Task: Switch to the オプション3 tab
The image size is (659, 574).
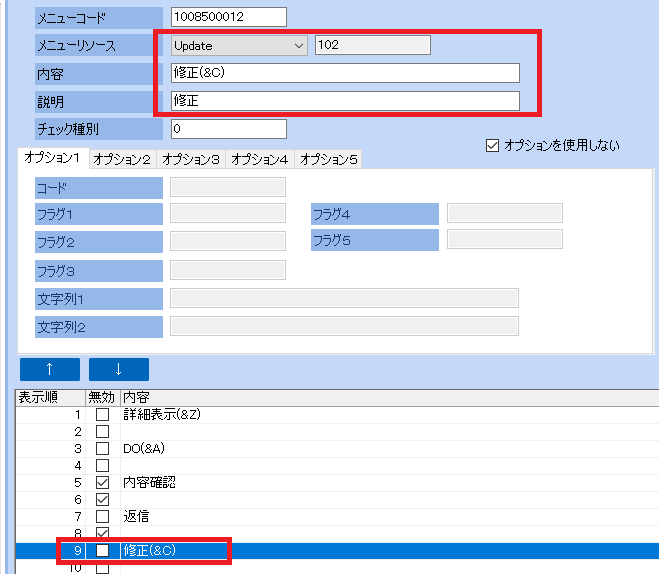Action: [x=191, y=159]
